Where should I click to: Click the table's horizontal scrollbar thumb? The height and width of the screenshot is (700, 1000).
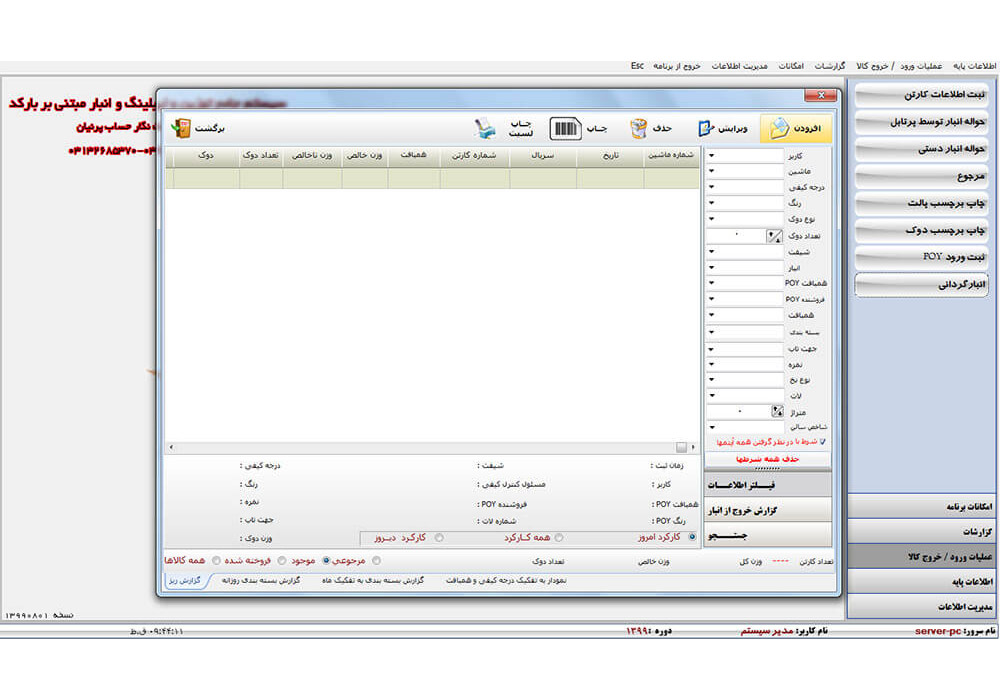681,448
